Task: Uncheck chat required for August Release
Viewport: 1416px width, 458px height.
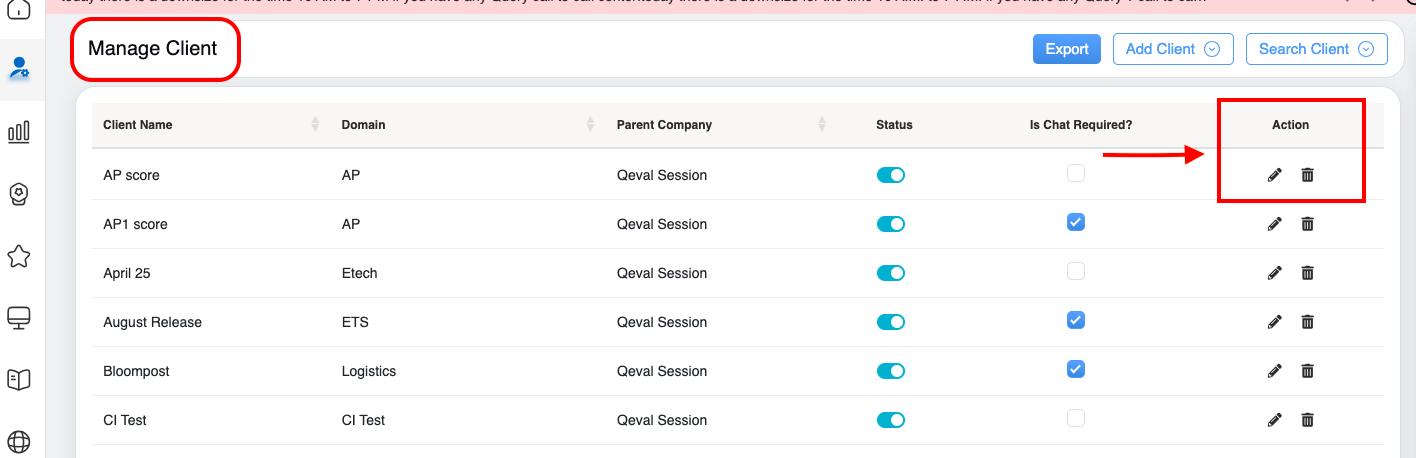Action: tap(1075, 320)
